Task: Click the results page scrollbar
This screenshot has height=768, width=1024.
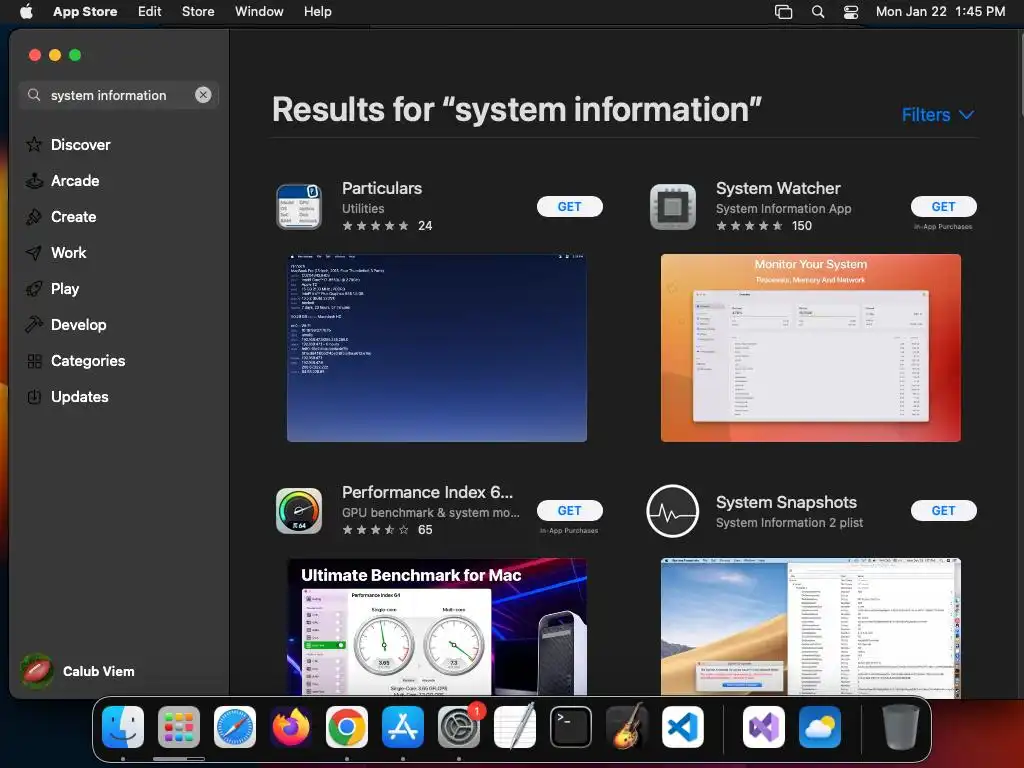Action: point(1021,75)
